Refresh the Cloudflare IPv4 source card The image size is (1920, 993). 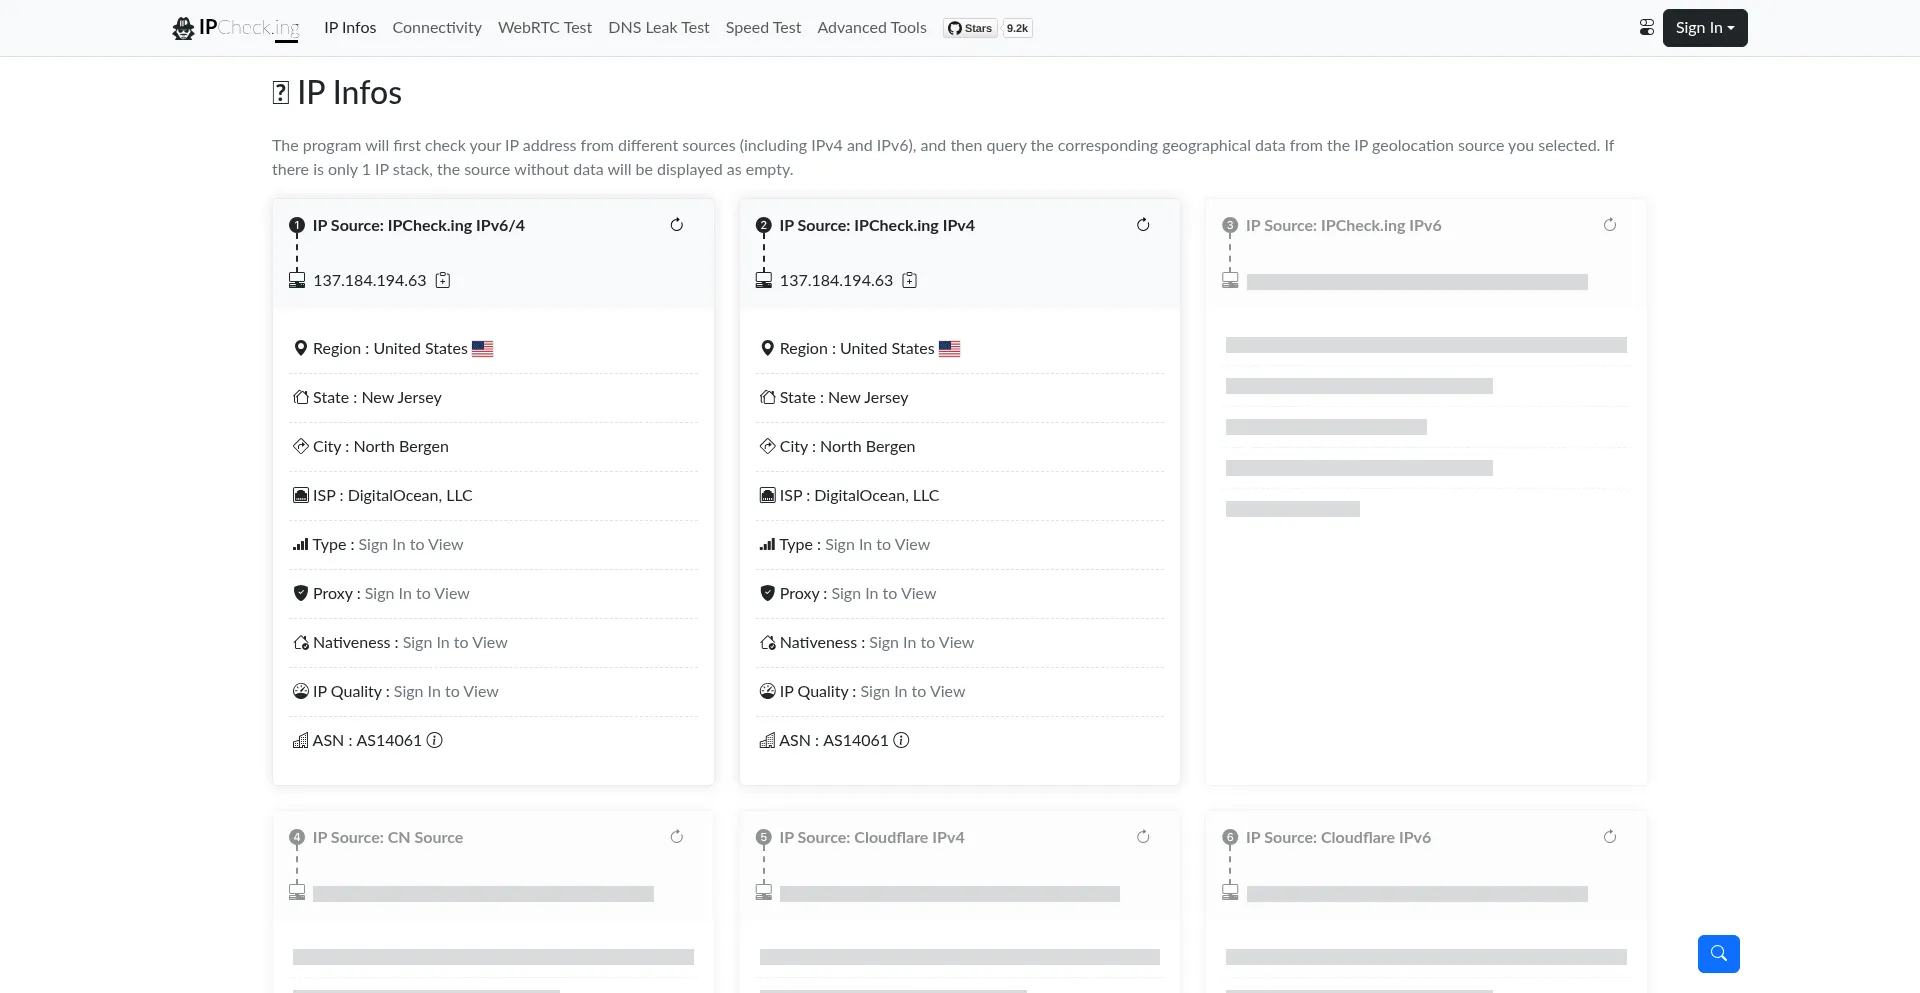coord(1143,837)
